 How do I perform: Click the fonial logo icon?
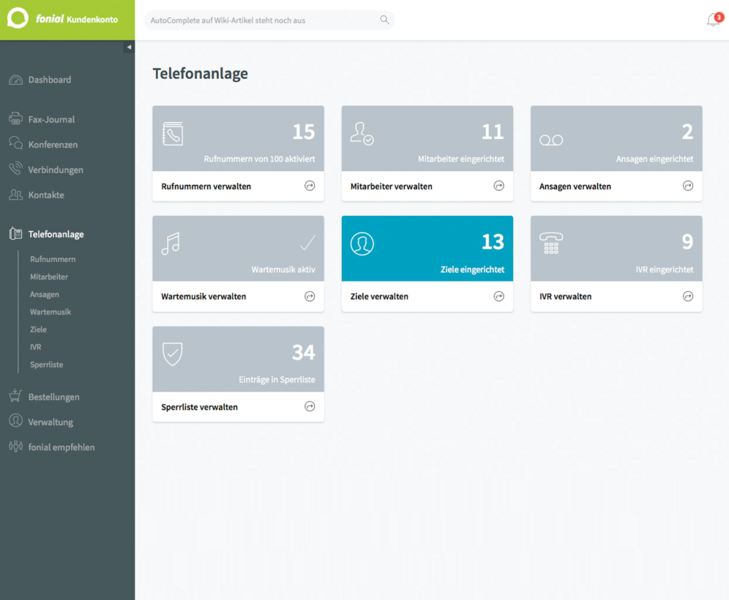coord(18,19)
